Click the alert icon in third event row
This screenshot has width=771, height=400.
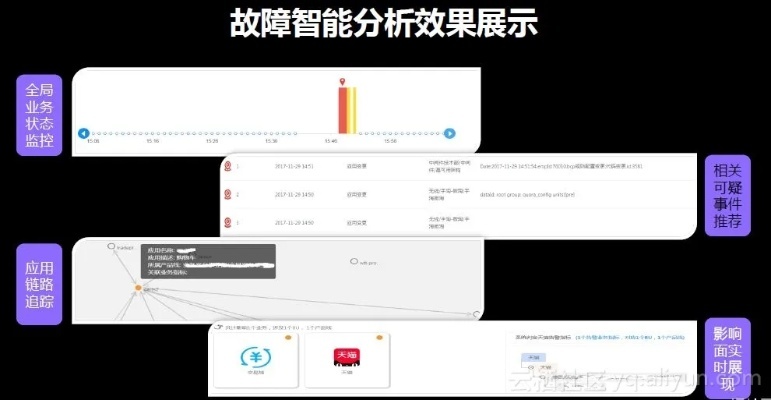(x=228, y=222)
